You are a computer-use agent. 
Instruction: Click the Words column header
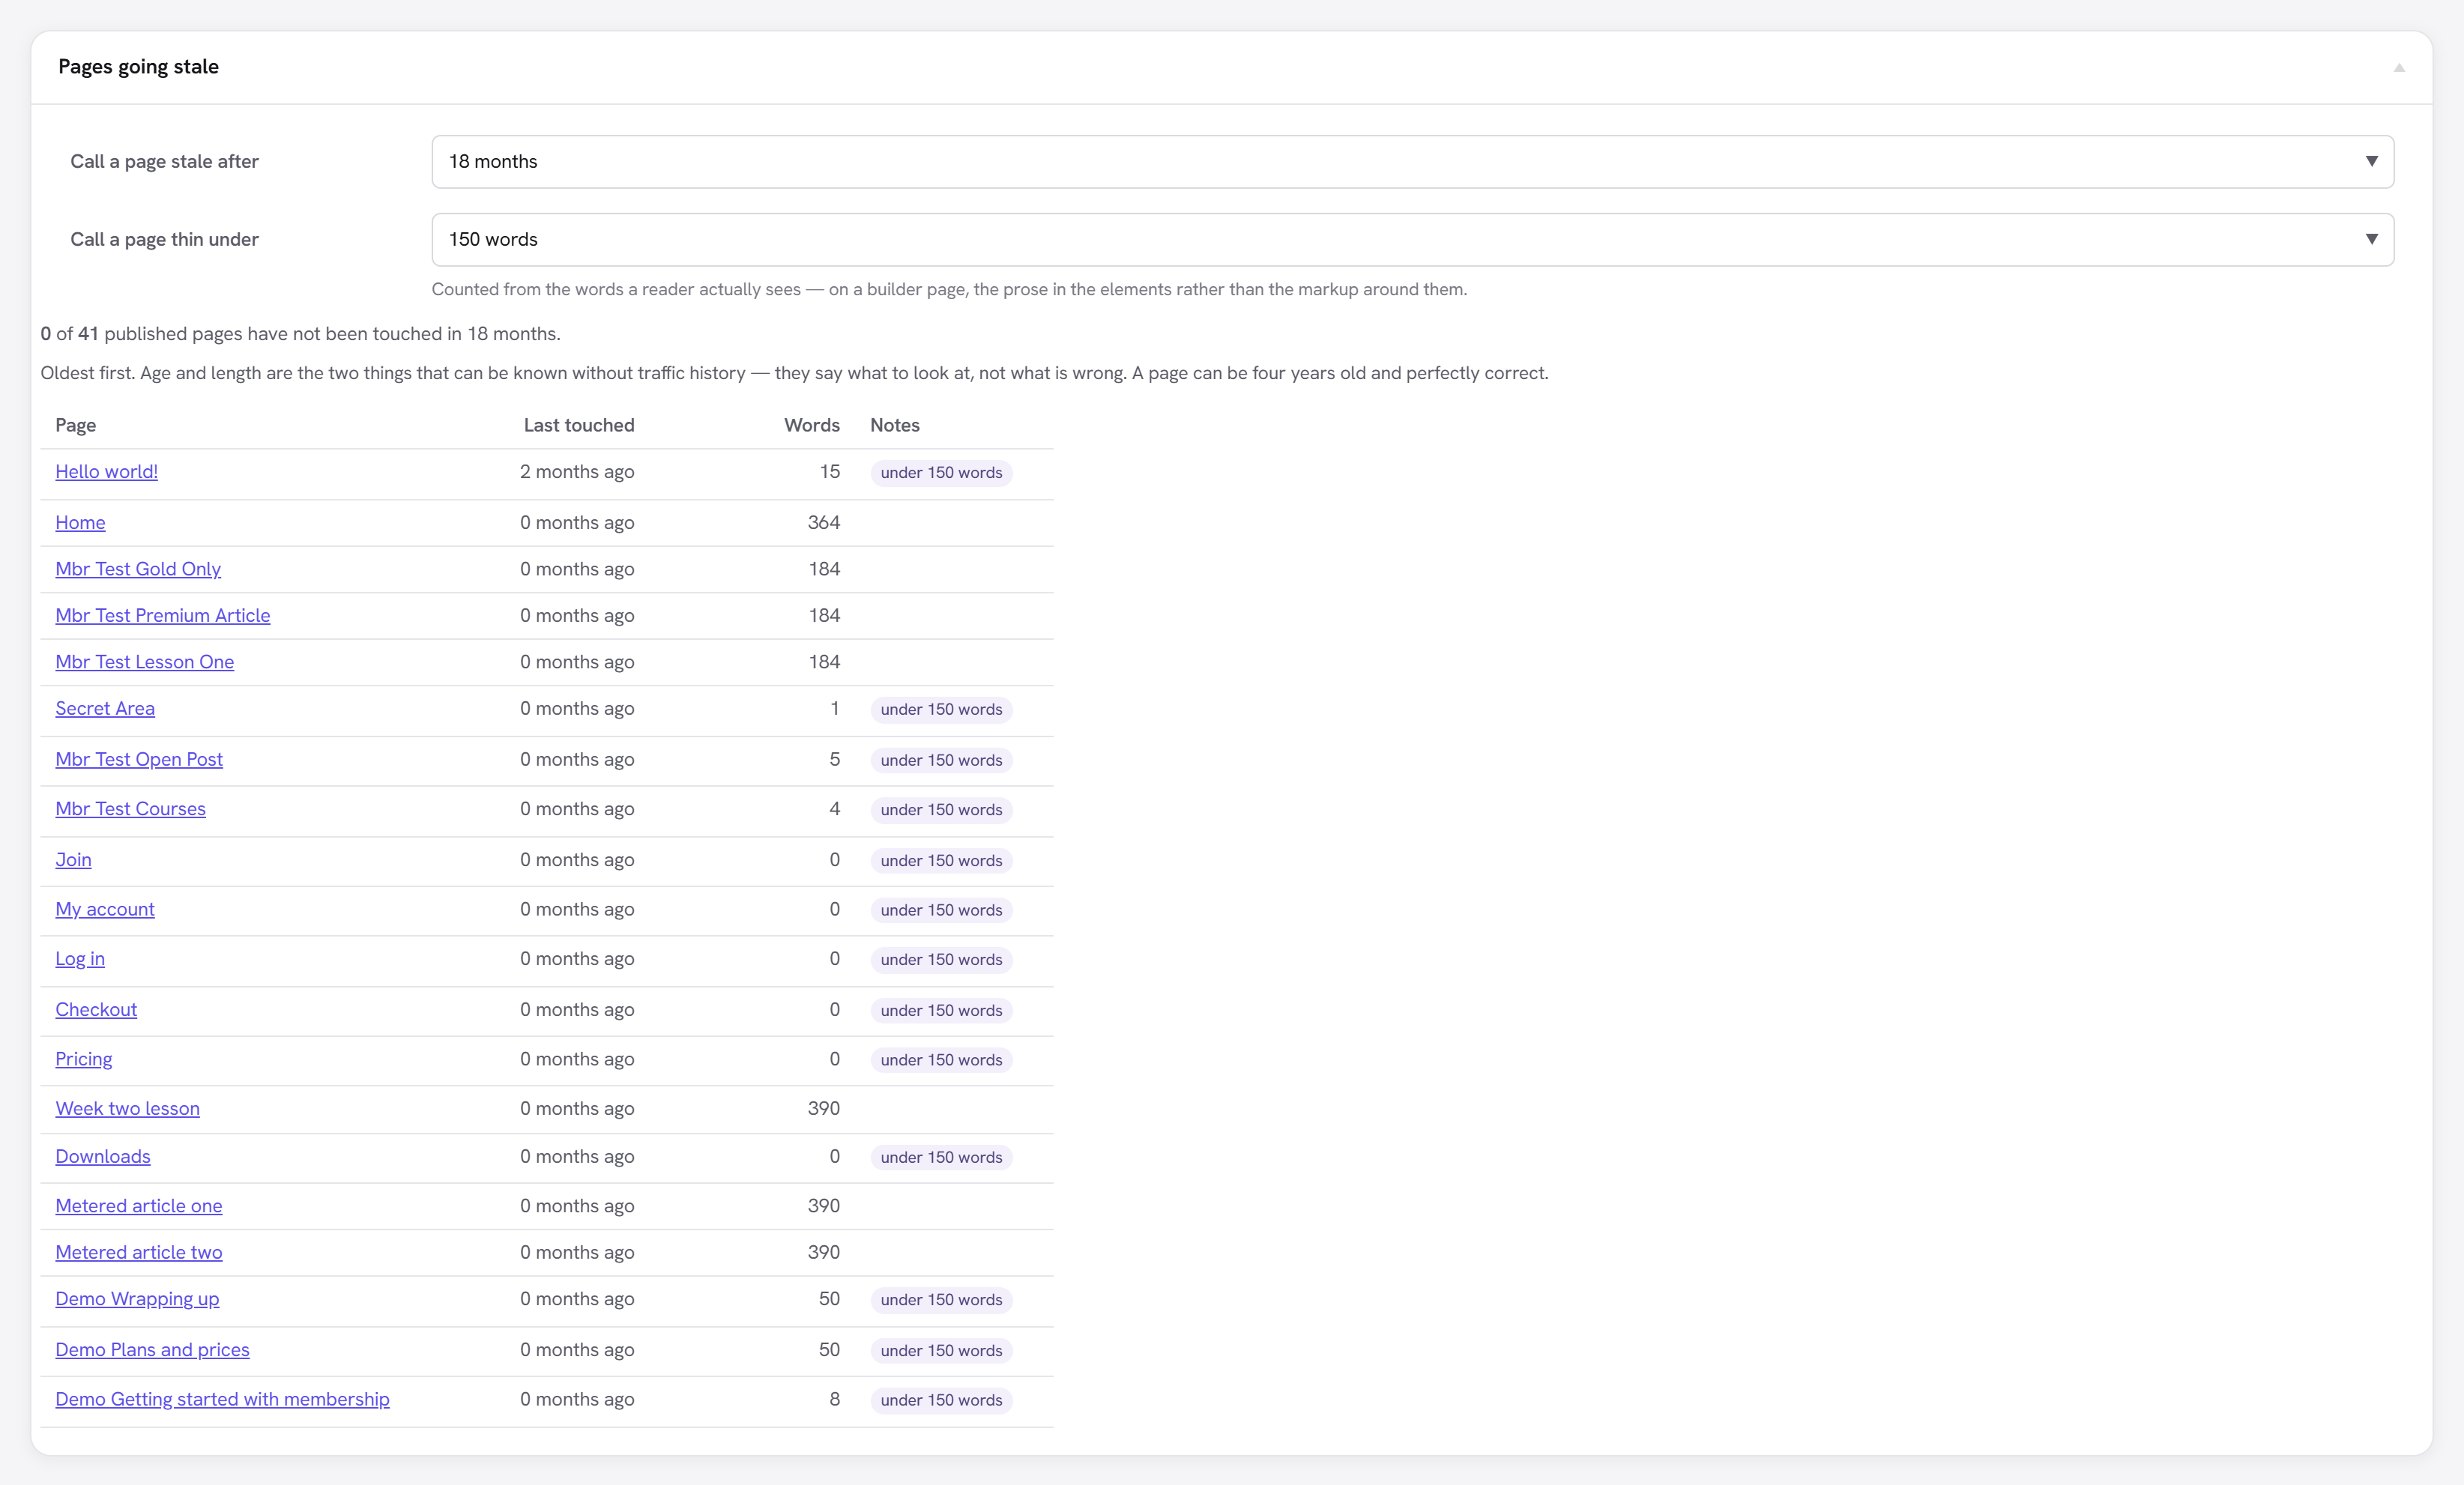(x=812, y=425)
